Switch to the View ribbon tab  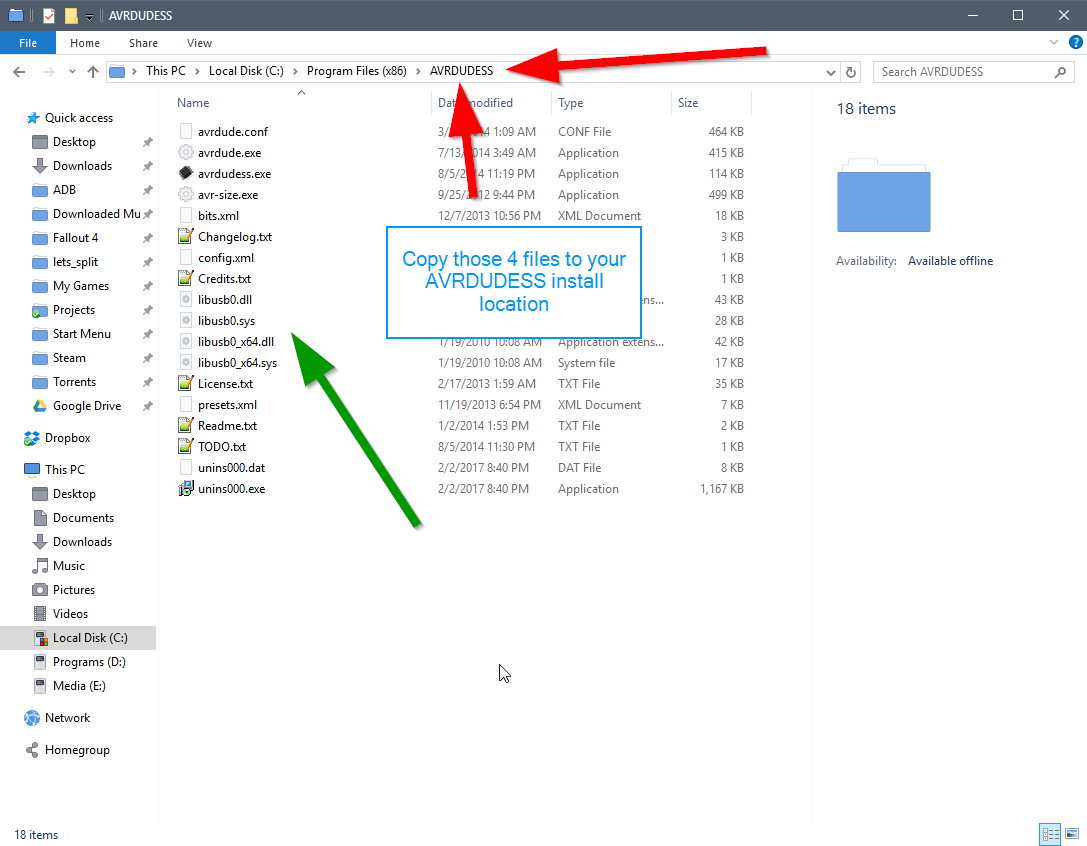[x=199, y=43]
